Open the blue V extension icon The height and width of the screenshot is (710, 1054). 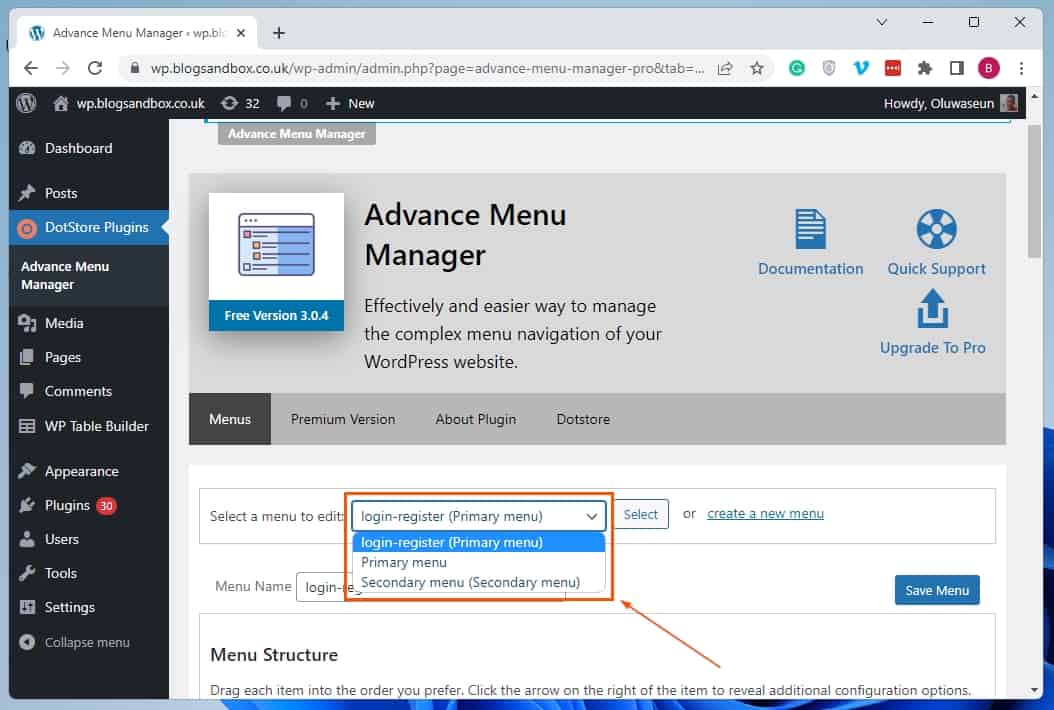tap(860, 68)
